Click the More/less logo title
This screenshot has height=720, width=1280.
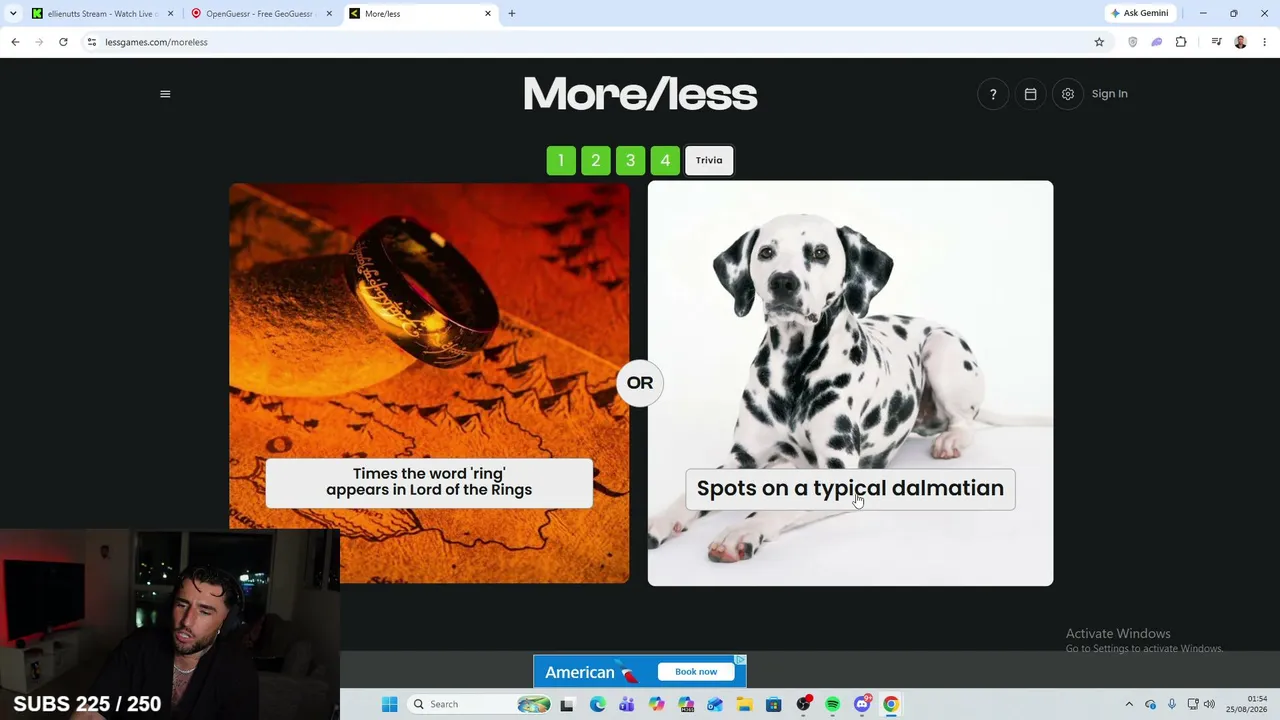pyautogui.click(x=640, y=95)
